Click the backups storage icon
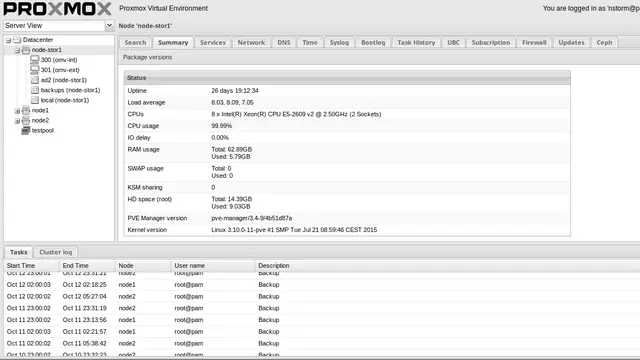Screen dimensions: 640x360 (x=35, y=90)
